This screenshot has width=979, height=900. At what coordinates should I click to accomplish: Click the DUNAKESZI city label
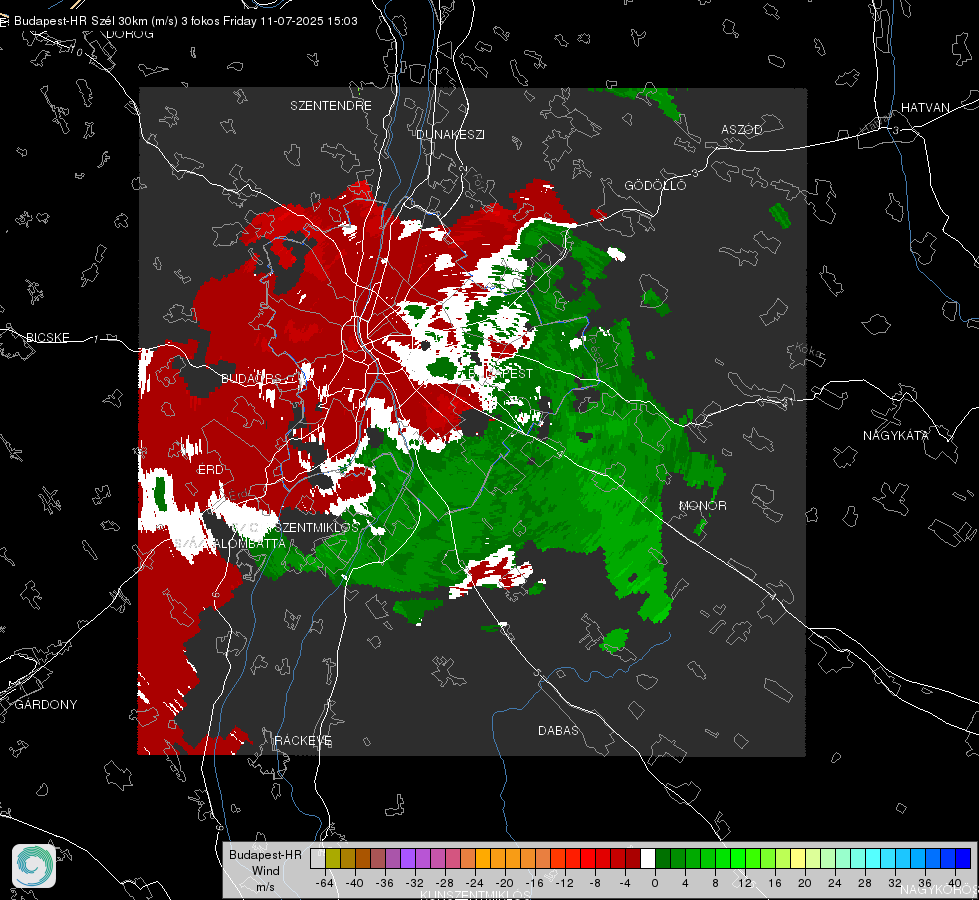click(450, 134)
